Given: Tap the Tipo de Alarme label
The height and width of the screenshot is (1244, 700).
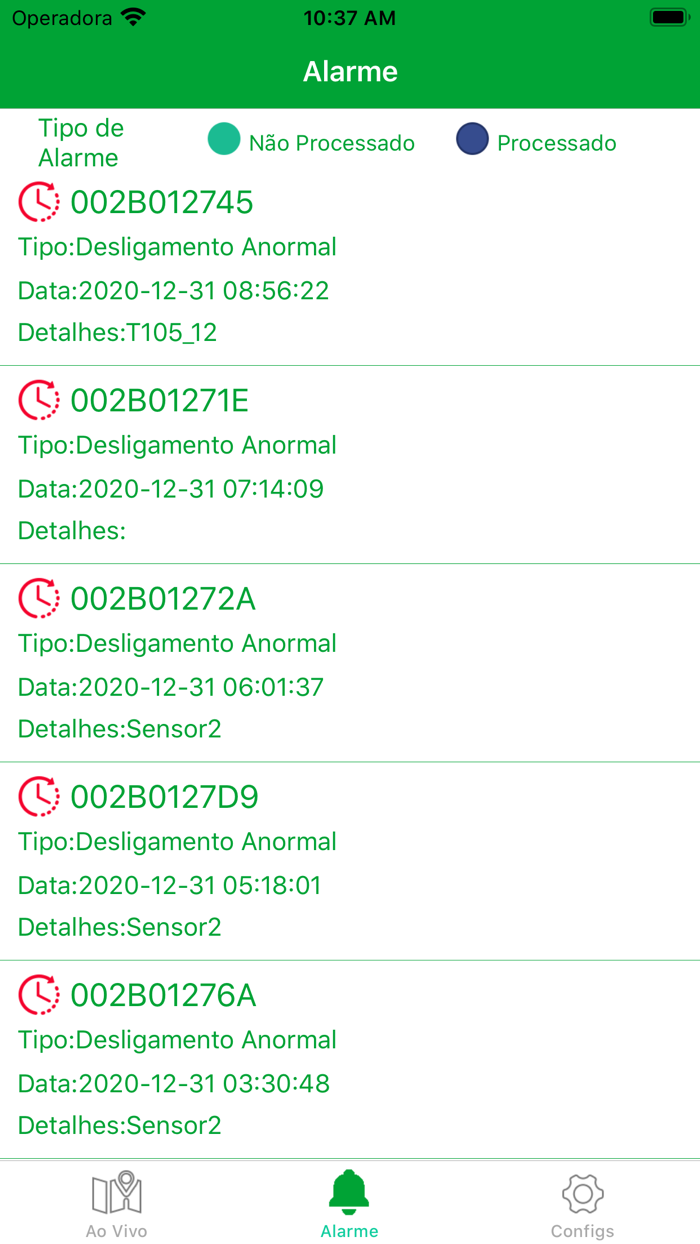Looking at the screenshot, I should tap(80, 143).
